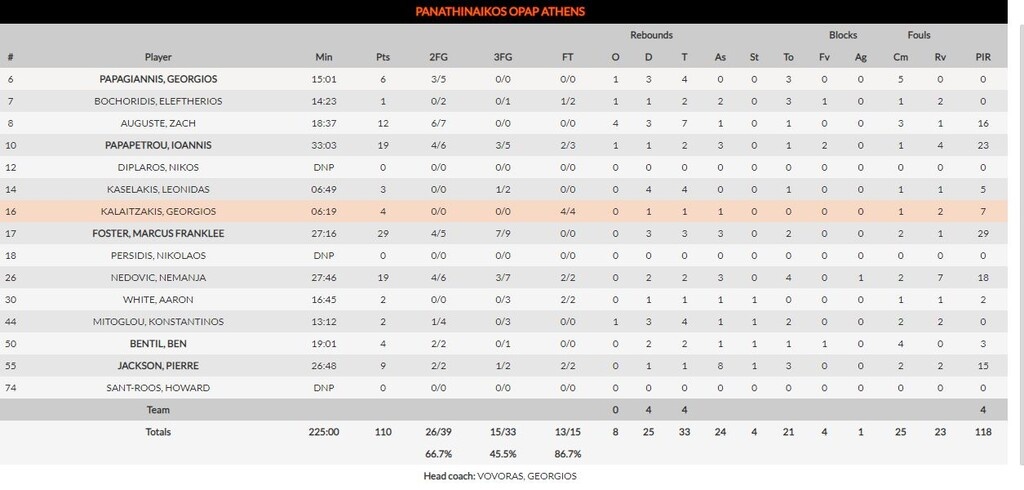
Task: Click the Pts column header
Action: tap(383, 57)
